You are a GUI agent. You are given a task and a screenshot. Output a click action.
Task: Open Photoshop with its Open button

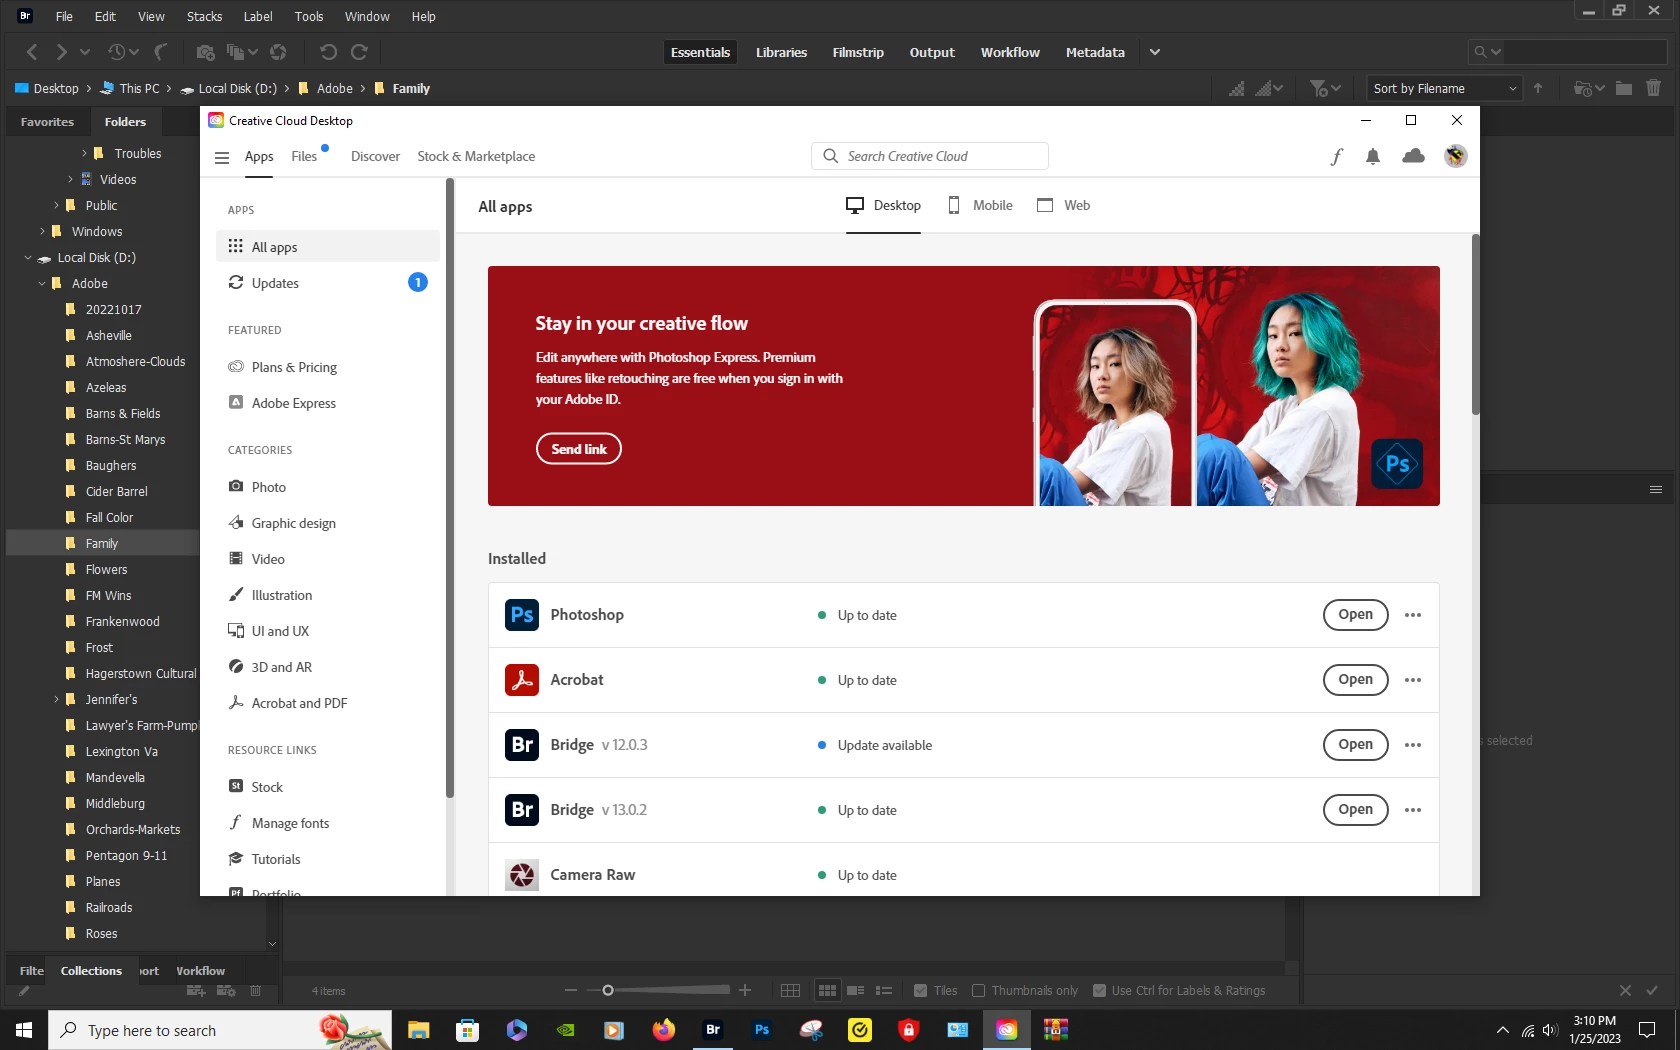click(x=1355, y=615)
